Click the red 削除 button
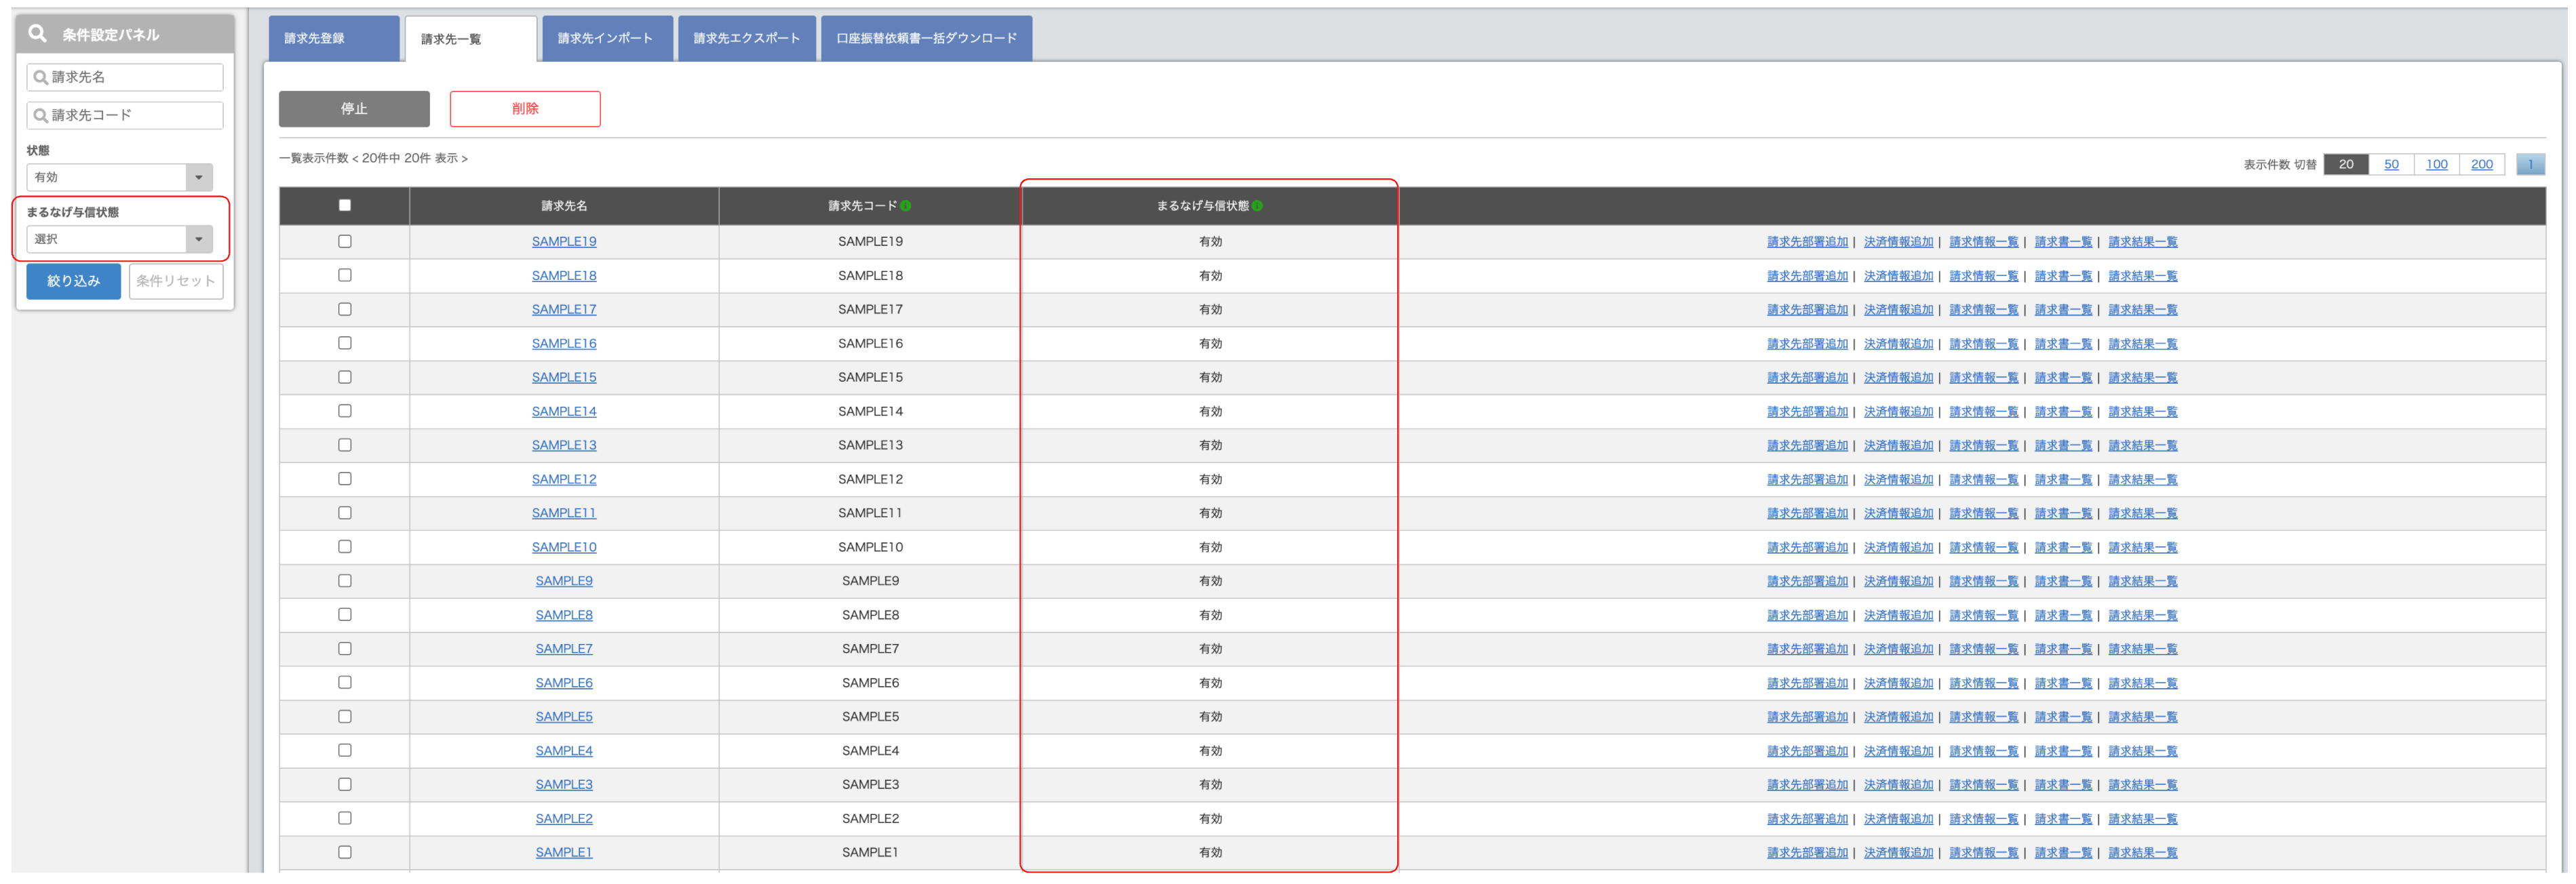The width and height of the screenshot is (2576, 884). tap(525, 109)
